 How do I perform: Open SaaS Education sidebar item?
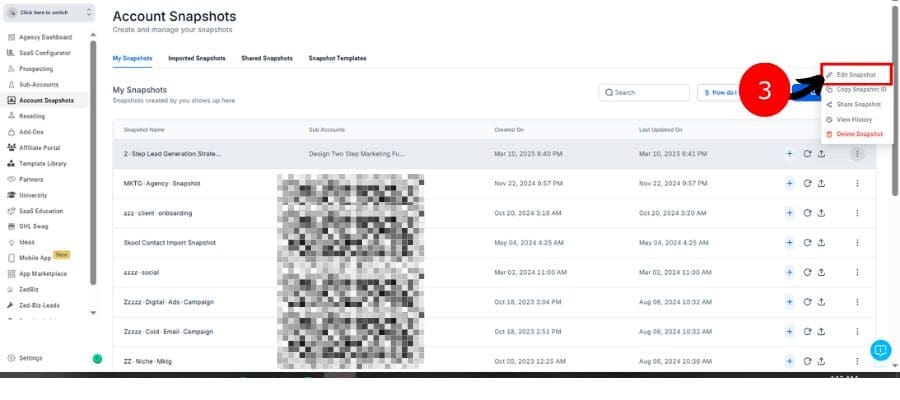(41, 211)
